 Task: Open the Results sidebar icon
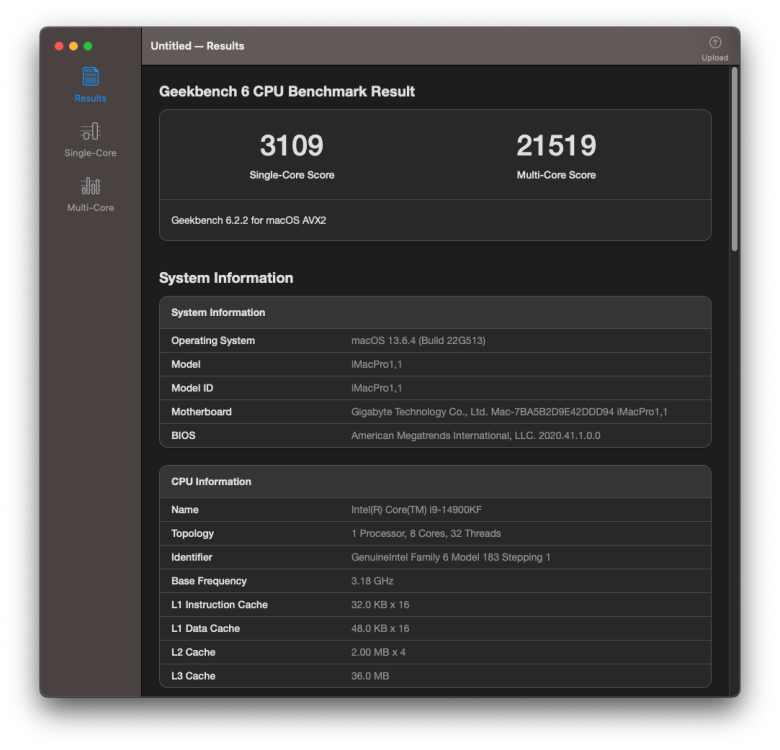coord(91,77)
